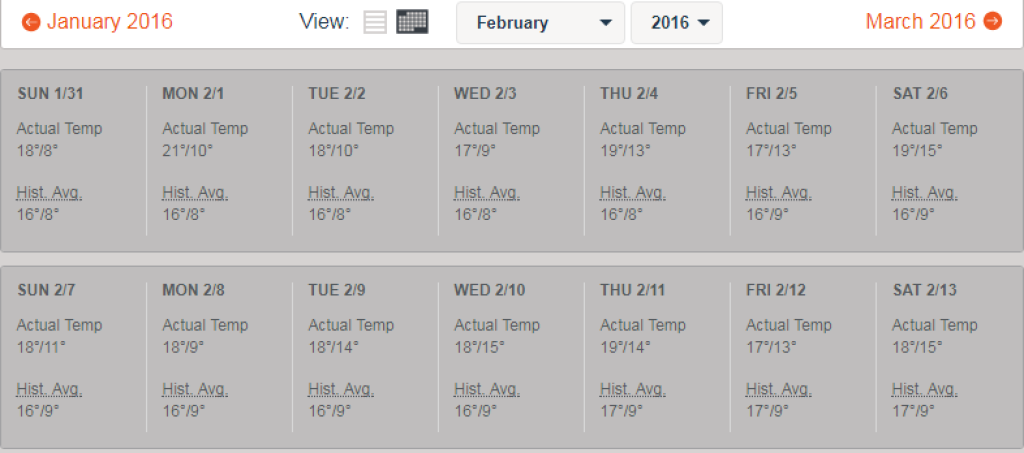Screen dimensions: 1024x453
Task: Open the 2016 year dropdown
Action: click(x=676, y=23)
